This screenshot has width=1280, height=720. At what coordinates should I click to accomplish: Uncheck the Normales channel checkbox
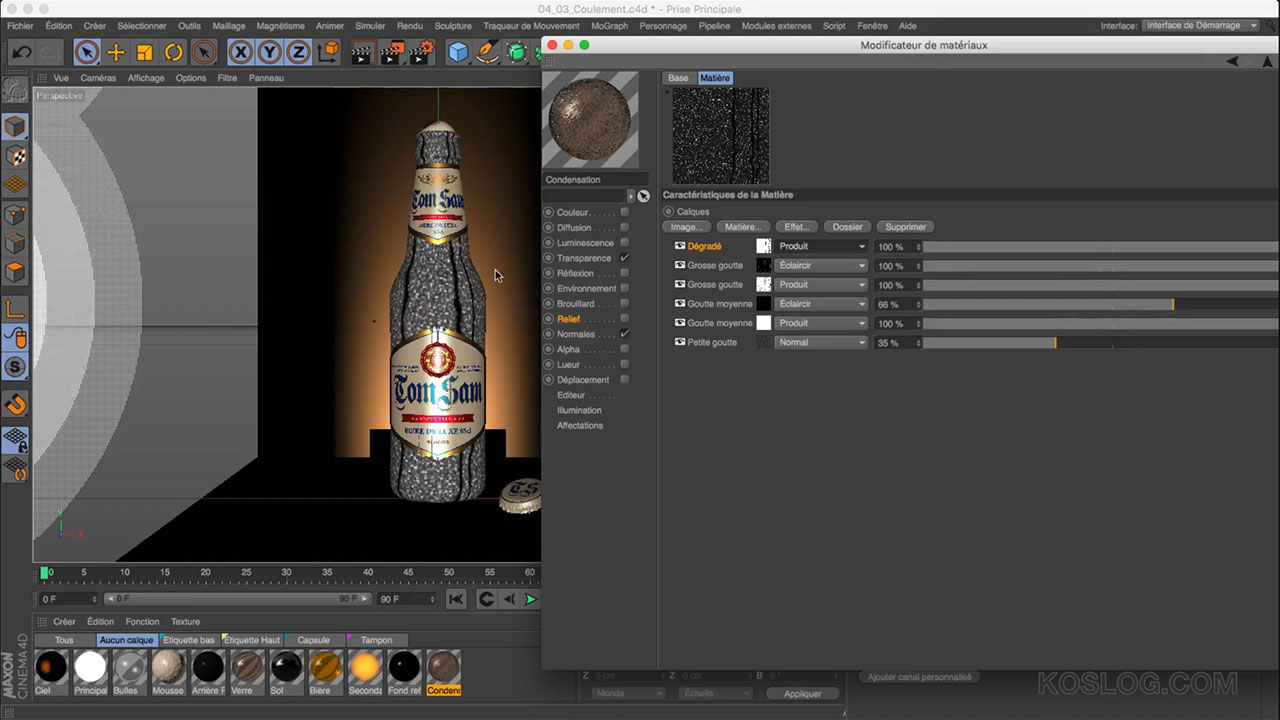(x=625, y=333)
